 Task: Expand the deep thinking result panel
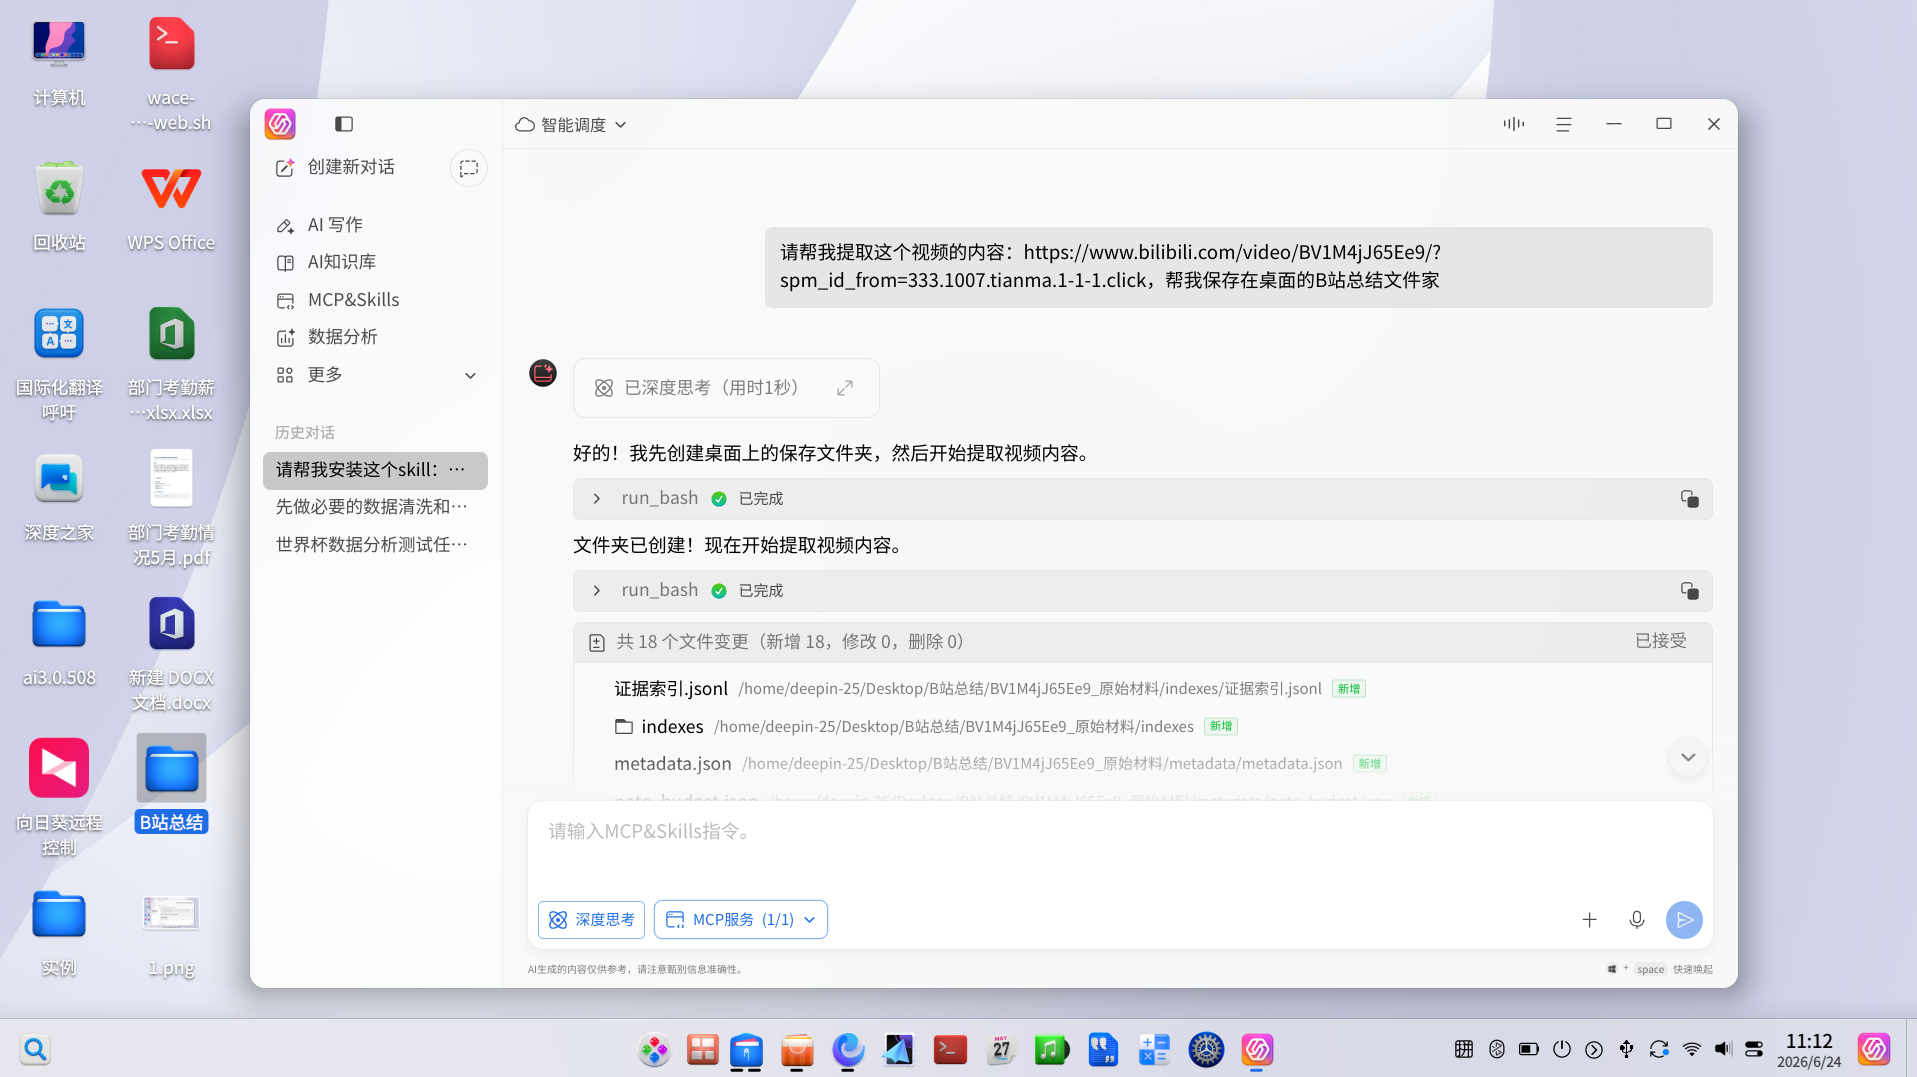(845, 388)
